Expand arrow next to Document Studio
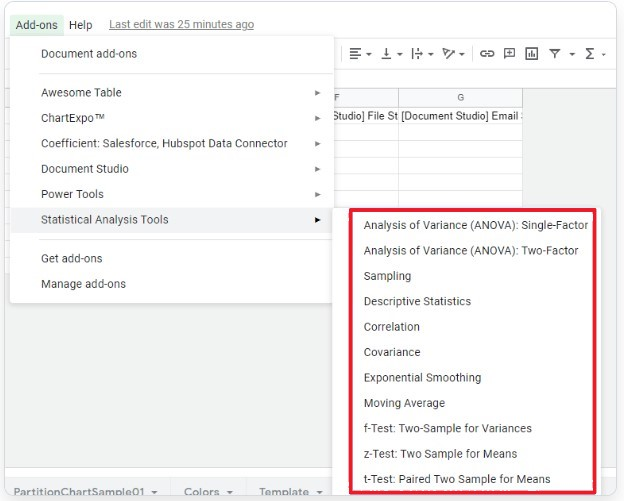The height and width of the screenshot is (501, 624). click(317, 169)
